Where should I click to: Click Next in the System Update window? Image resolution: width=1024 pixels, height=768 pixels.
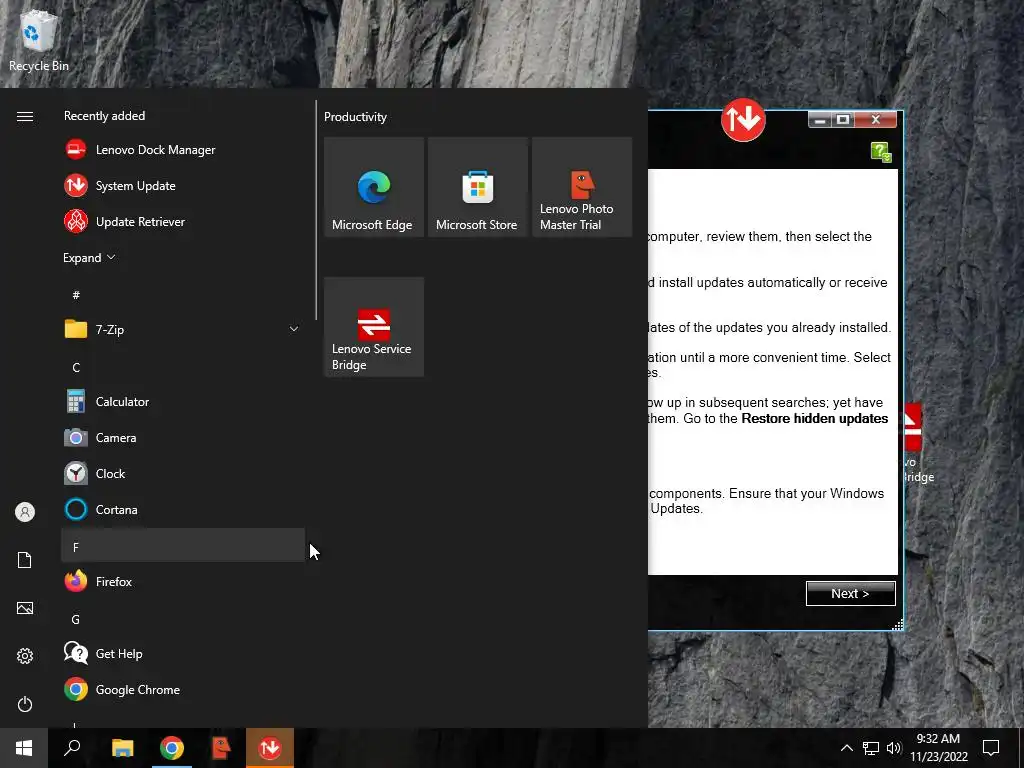(x=850, y=594)
